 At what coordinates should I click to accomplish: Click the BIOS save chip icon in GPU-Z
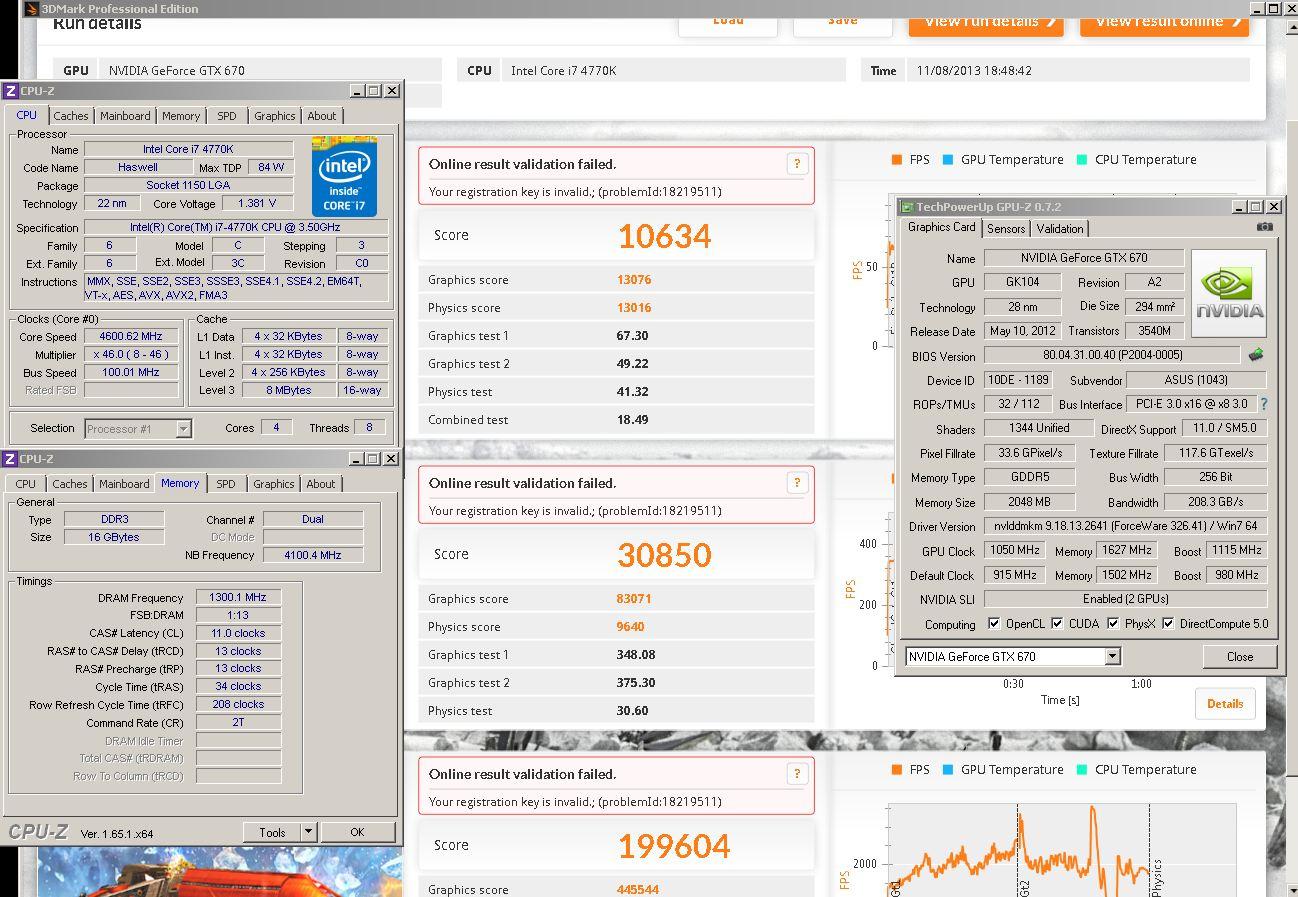coord(1256,355)
